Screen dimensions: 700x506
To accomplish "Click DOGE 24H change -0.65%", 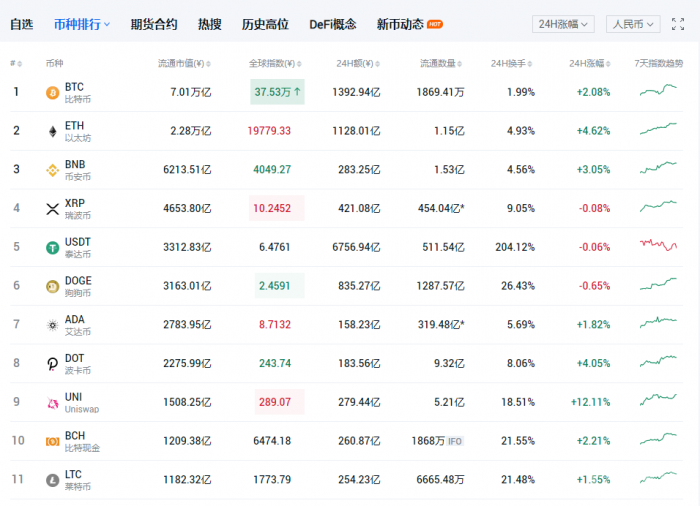I will point(594,286).
